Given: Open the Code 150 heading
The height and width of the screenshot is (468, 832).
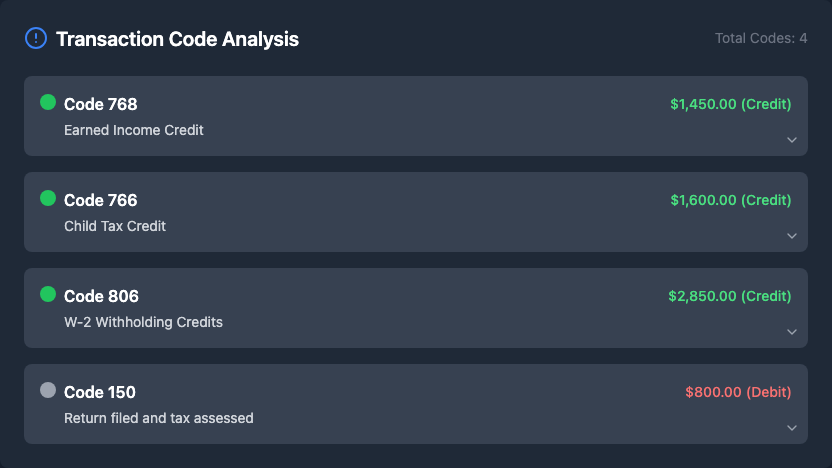Looking at the screenshot, I should coord(99,392).
